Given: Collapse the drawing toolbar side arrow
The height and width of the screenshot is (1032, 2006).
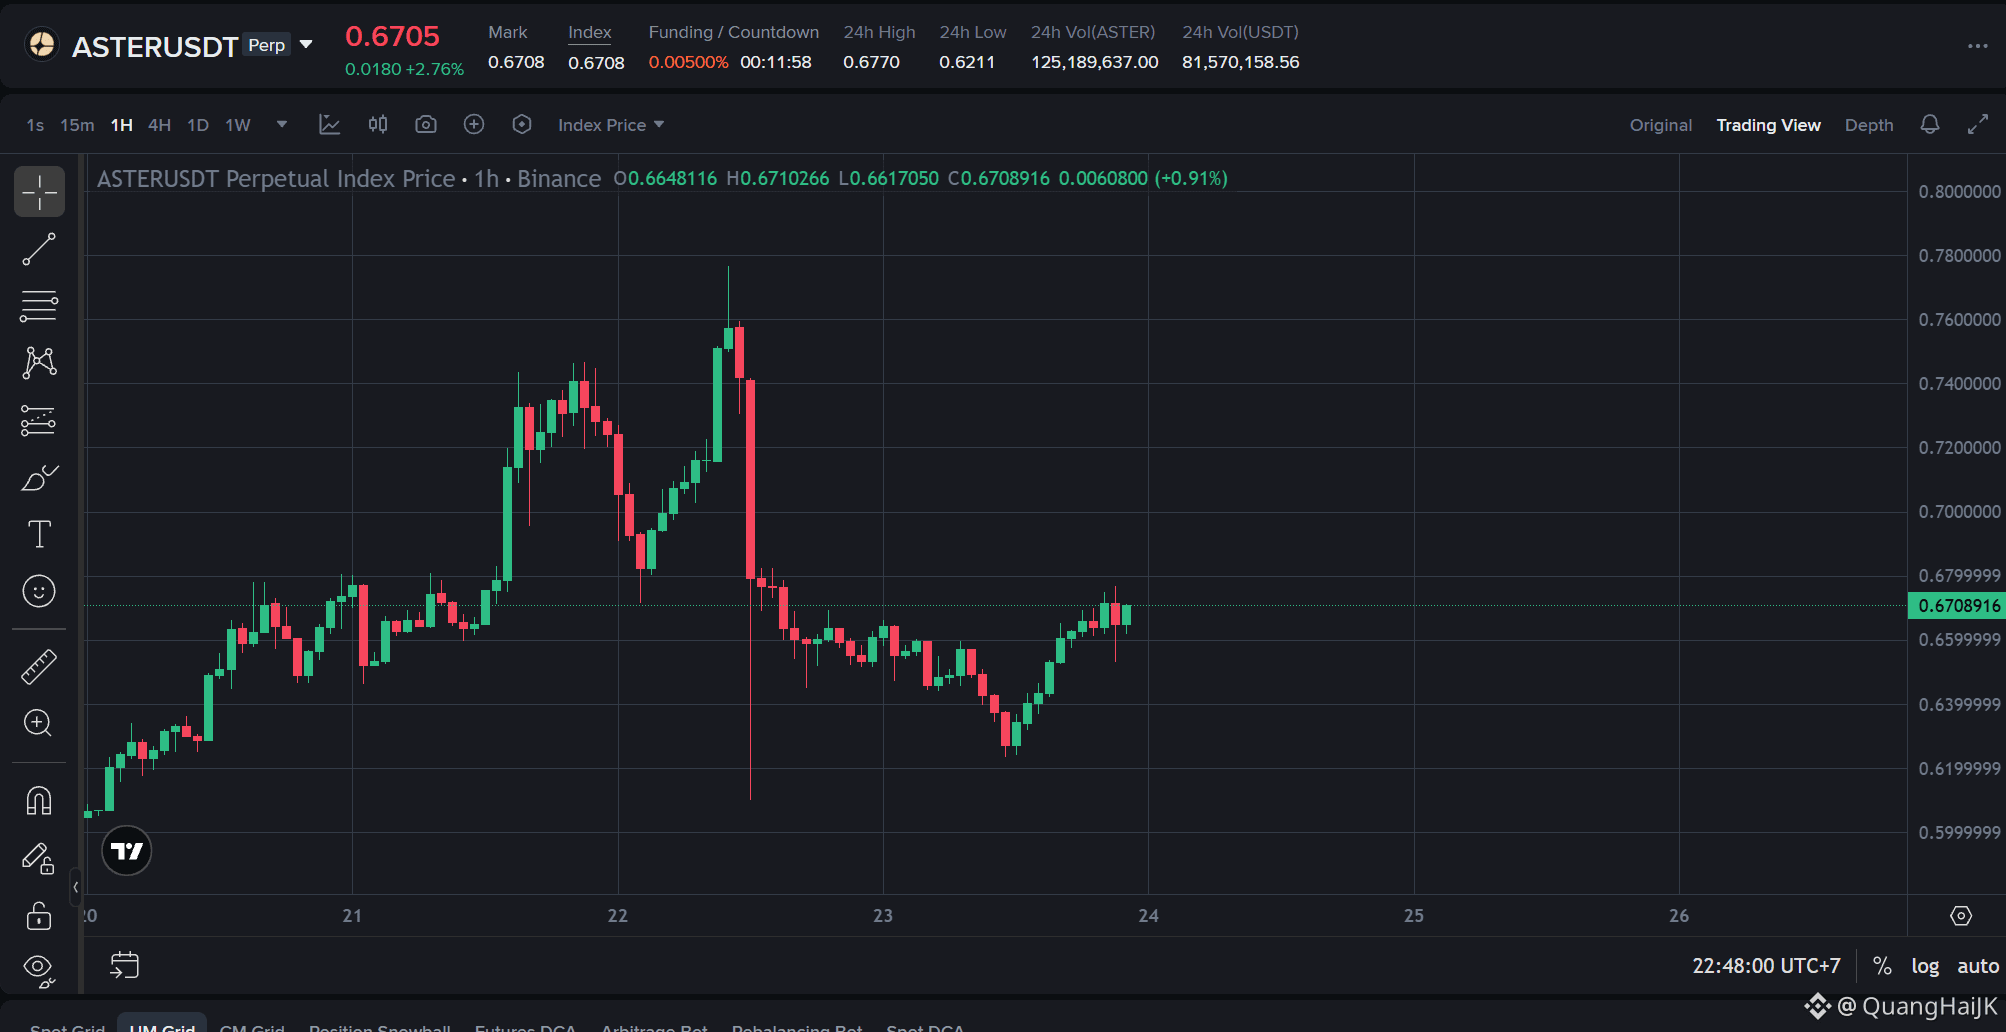Looking at the screenshot, I should coord(76,887).
